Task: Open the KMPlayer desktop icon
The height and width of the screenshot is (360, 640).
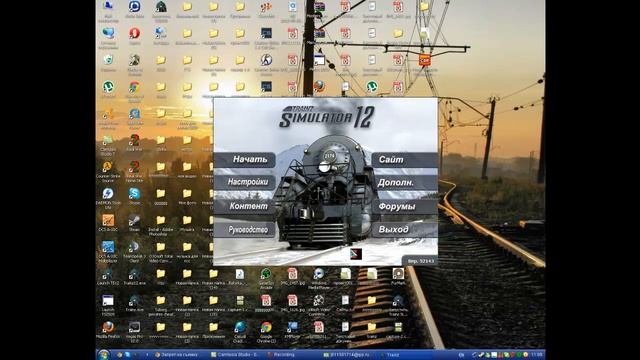Action: (x=292, y=330)
